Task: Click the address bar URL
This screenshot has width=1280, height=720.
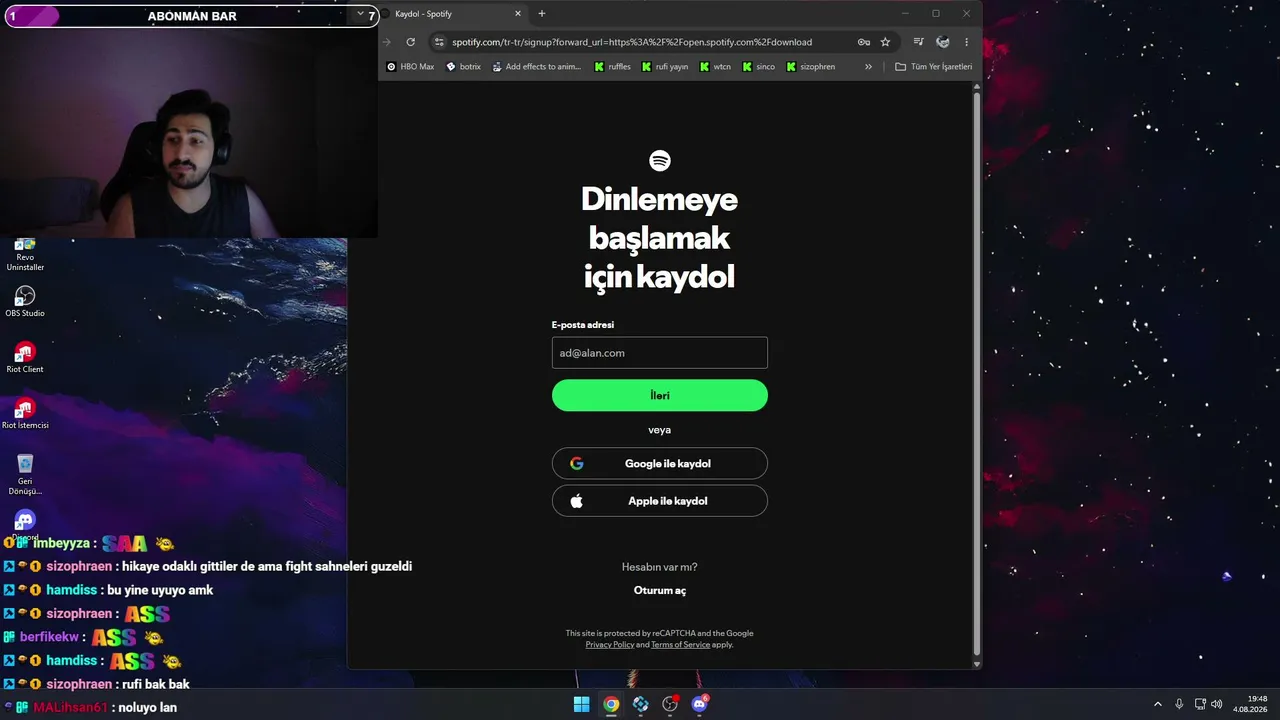Action: (632, 42)
